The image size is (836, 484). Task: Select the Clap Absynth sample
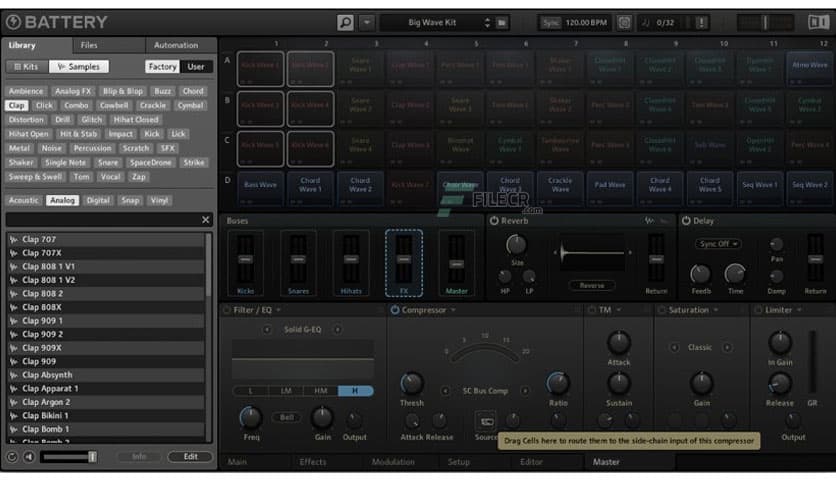tap(106, 375)
